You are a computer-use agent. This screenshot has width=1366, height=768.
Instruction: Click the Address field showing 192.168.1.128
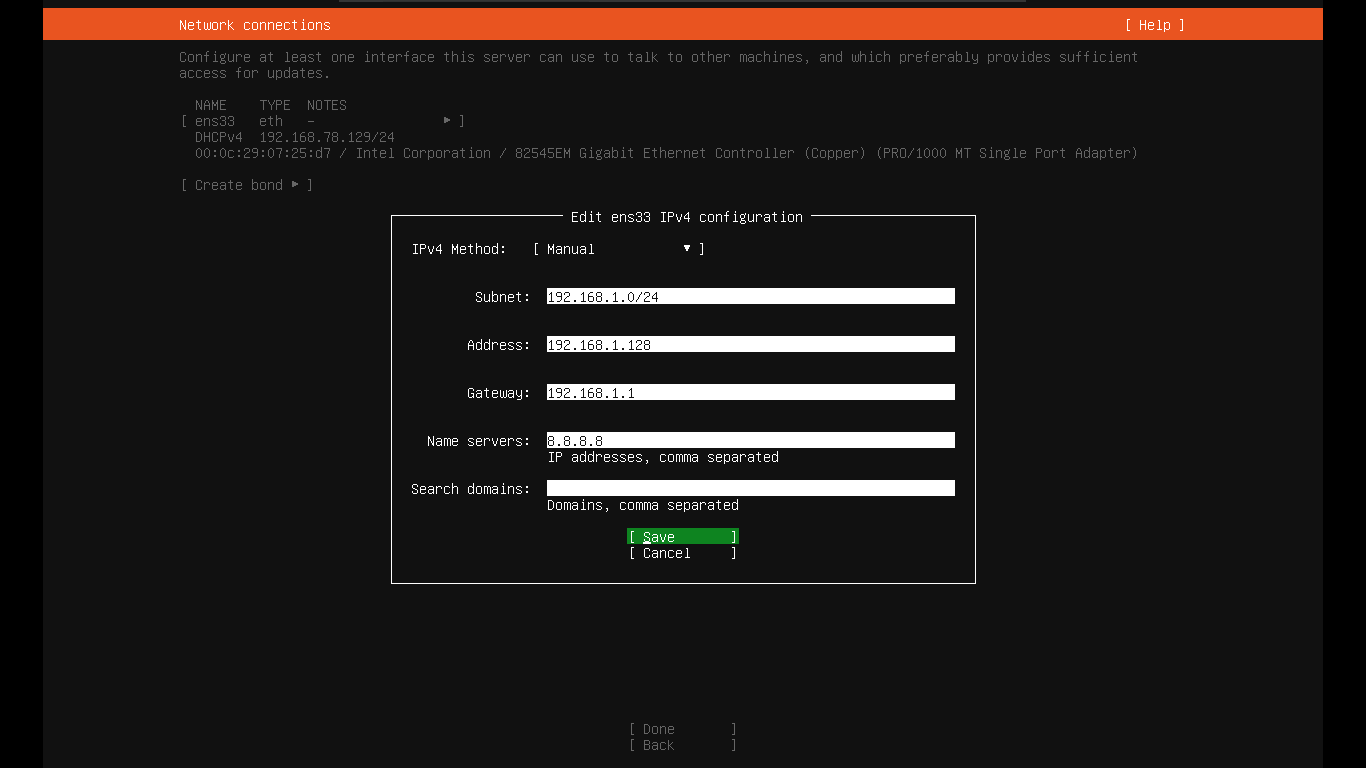[750, 344]
